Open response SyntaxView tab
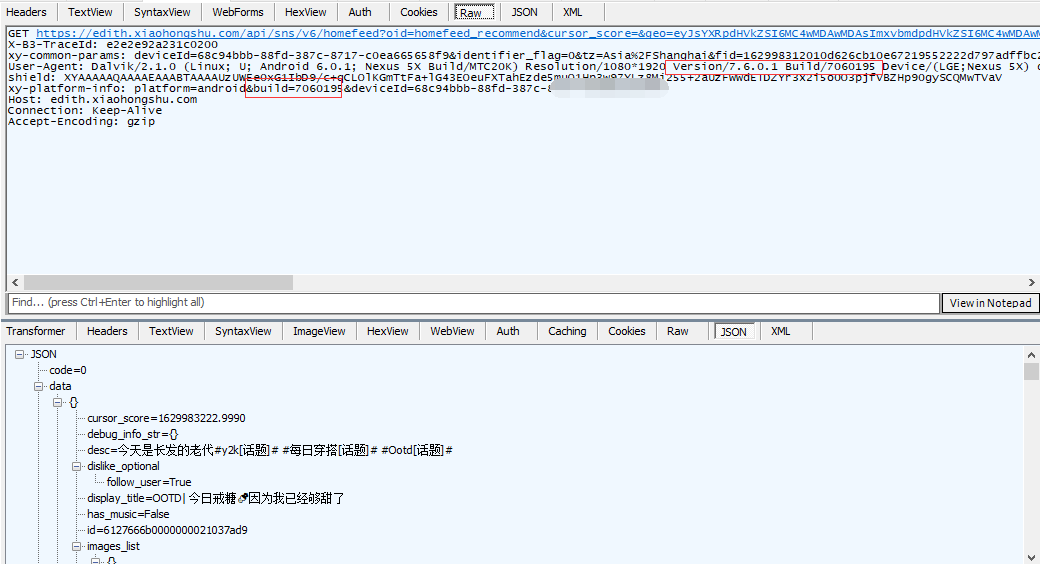This screenshot has height=564, width=1040. [243, 331]
